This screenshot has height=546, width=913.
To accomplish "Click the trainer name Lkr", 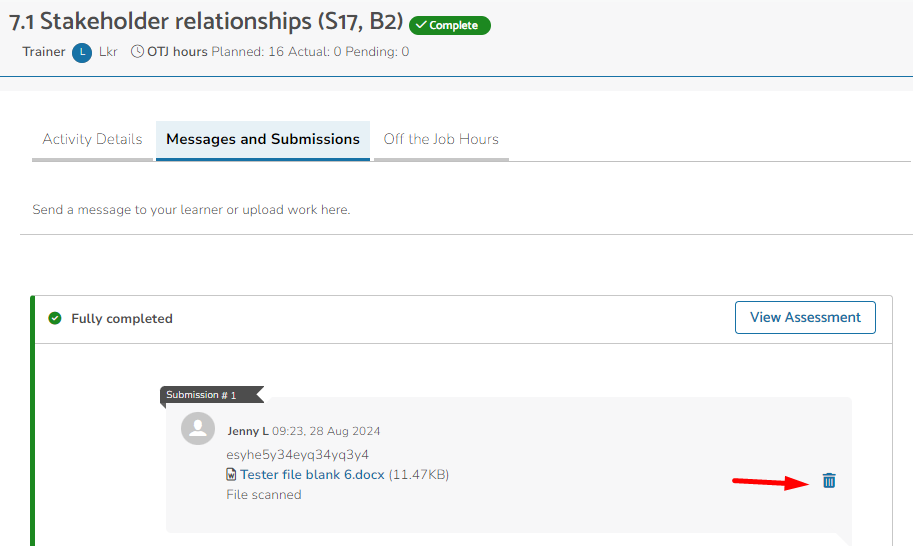I will click(x=108, y=52).
